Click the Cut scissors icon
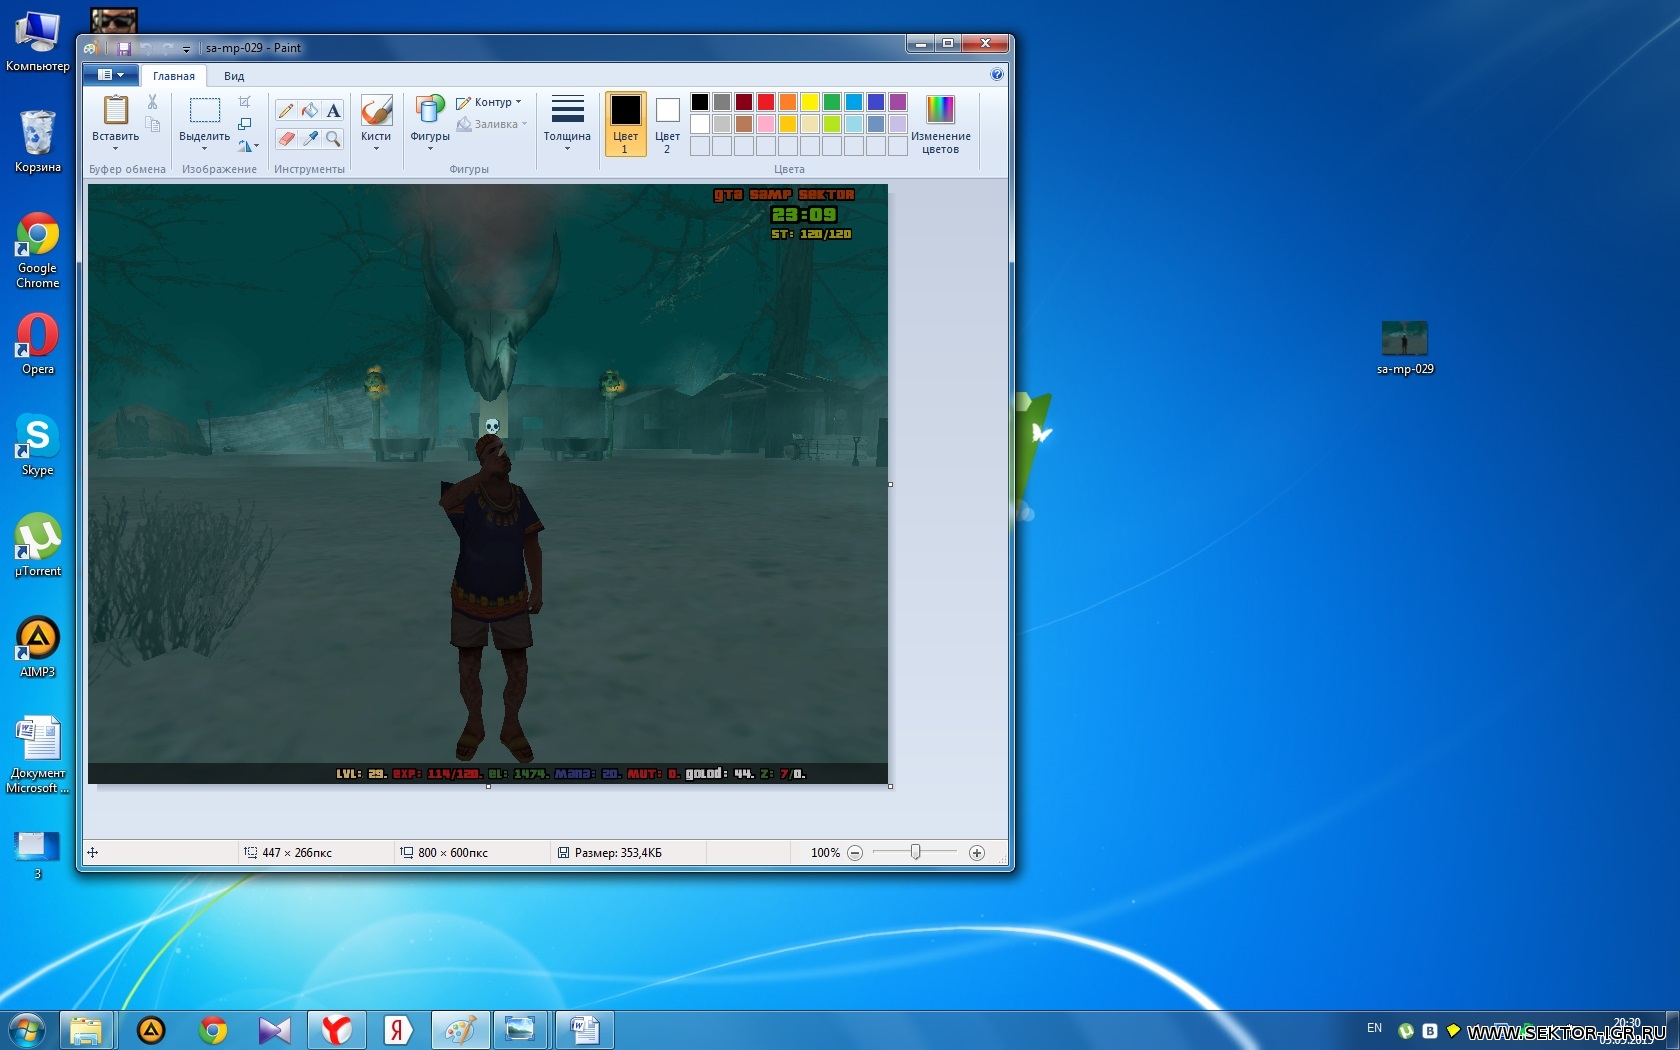The height and width of the screenshot is (1050, 1680). (152, 102)
